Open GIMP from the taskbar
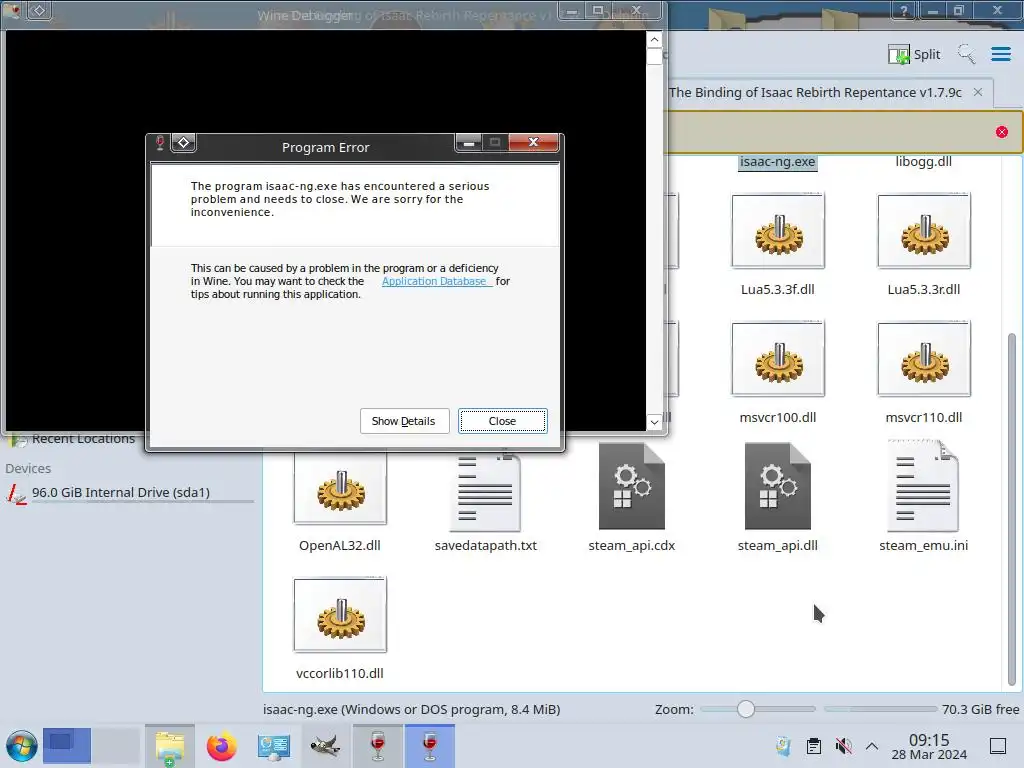Viewport: 1024px width, 768px height. (325, 746)
